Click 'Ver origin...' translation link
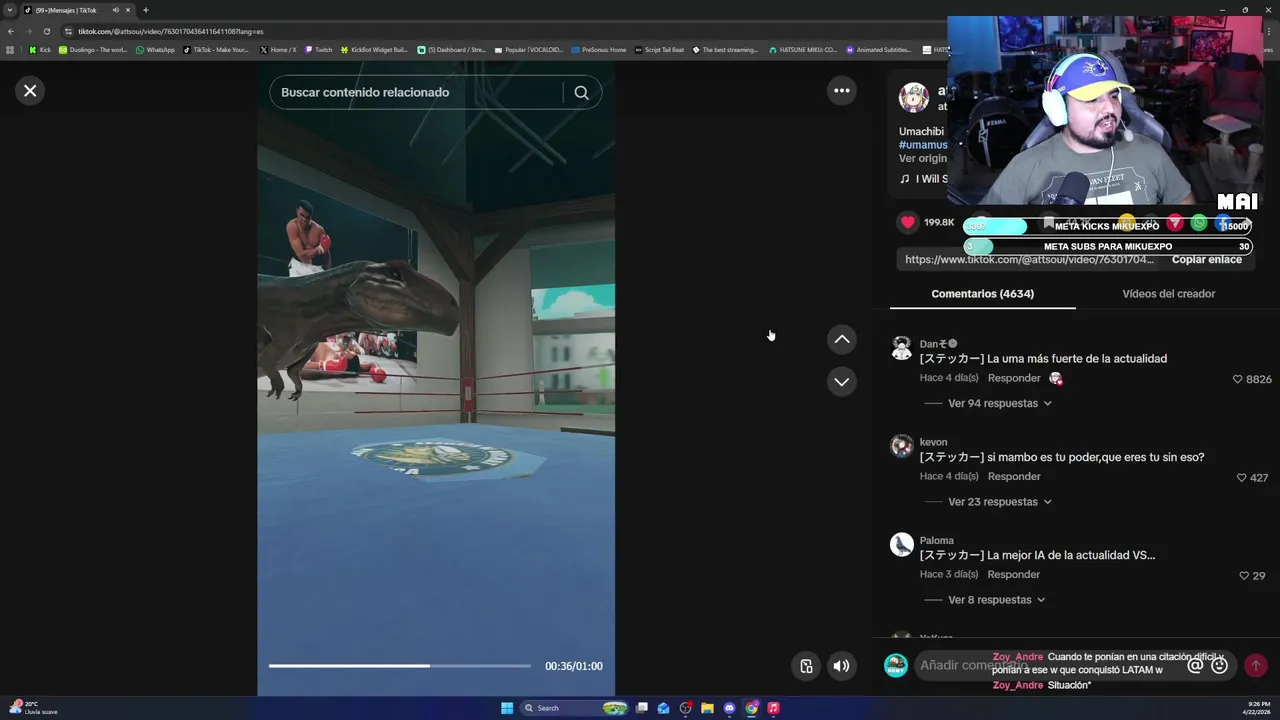Viewport: 1280px width, 720px height. click(x=923, y=159)
